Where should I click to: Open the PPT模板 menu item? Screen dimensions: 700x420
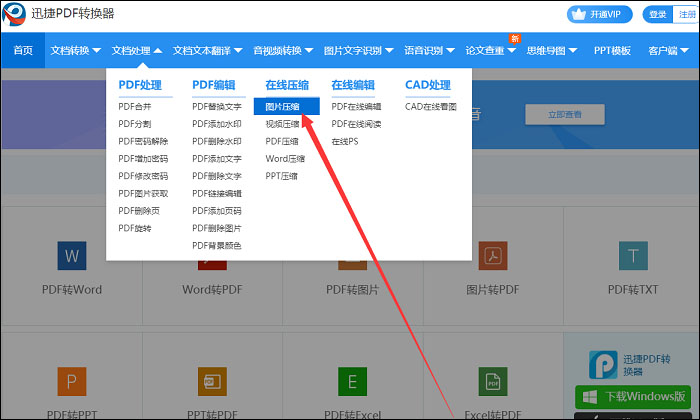[x=612, y=50]
